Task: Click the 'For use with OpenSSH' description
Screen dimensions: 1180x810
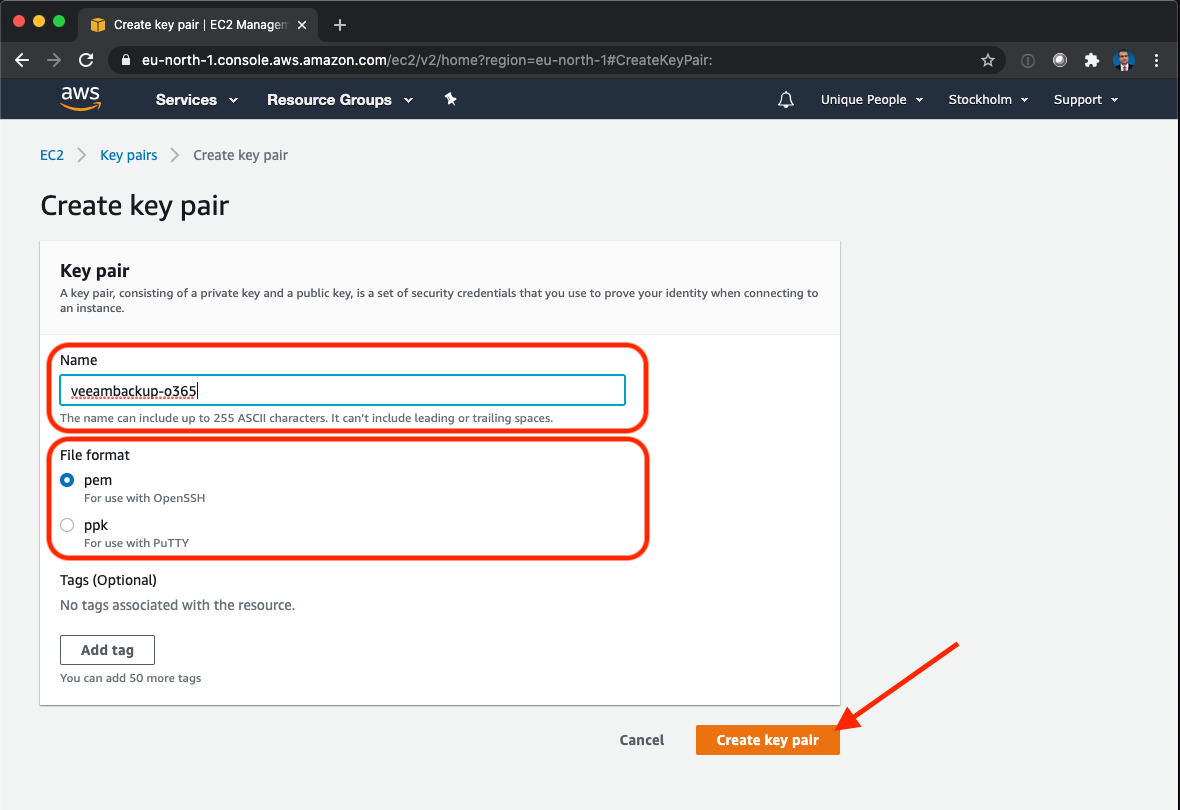Action: tap(144, 498)
